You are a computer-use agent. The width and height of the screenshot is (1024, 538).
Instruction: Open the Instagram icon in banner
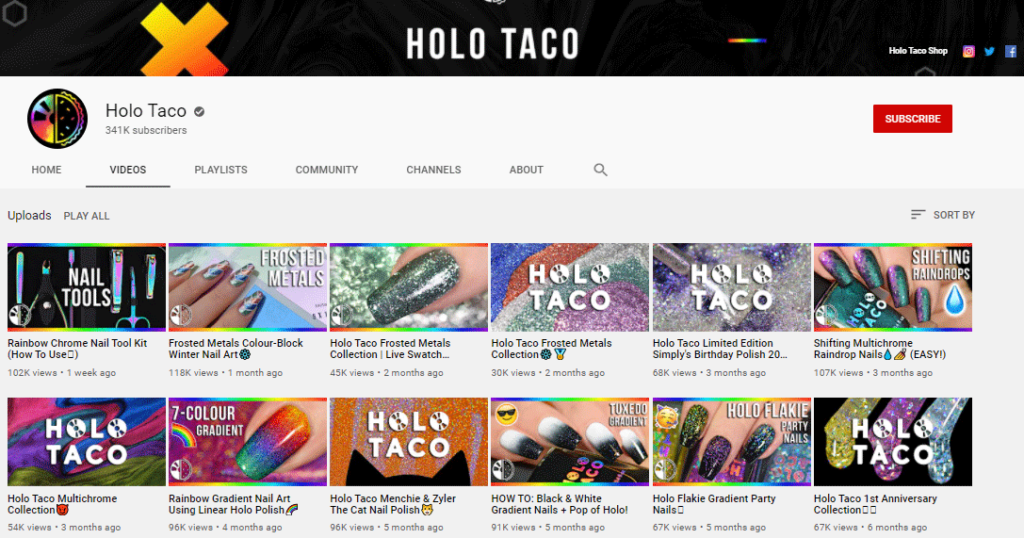(968, 51)
